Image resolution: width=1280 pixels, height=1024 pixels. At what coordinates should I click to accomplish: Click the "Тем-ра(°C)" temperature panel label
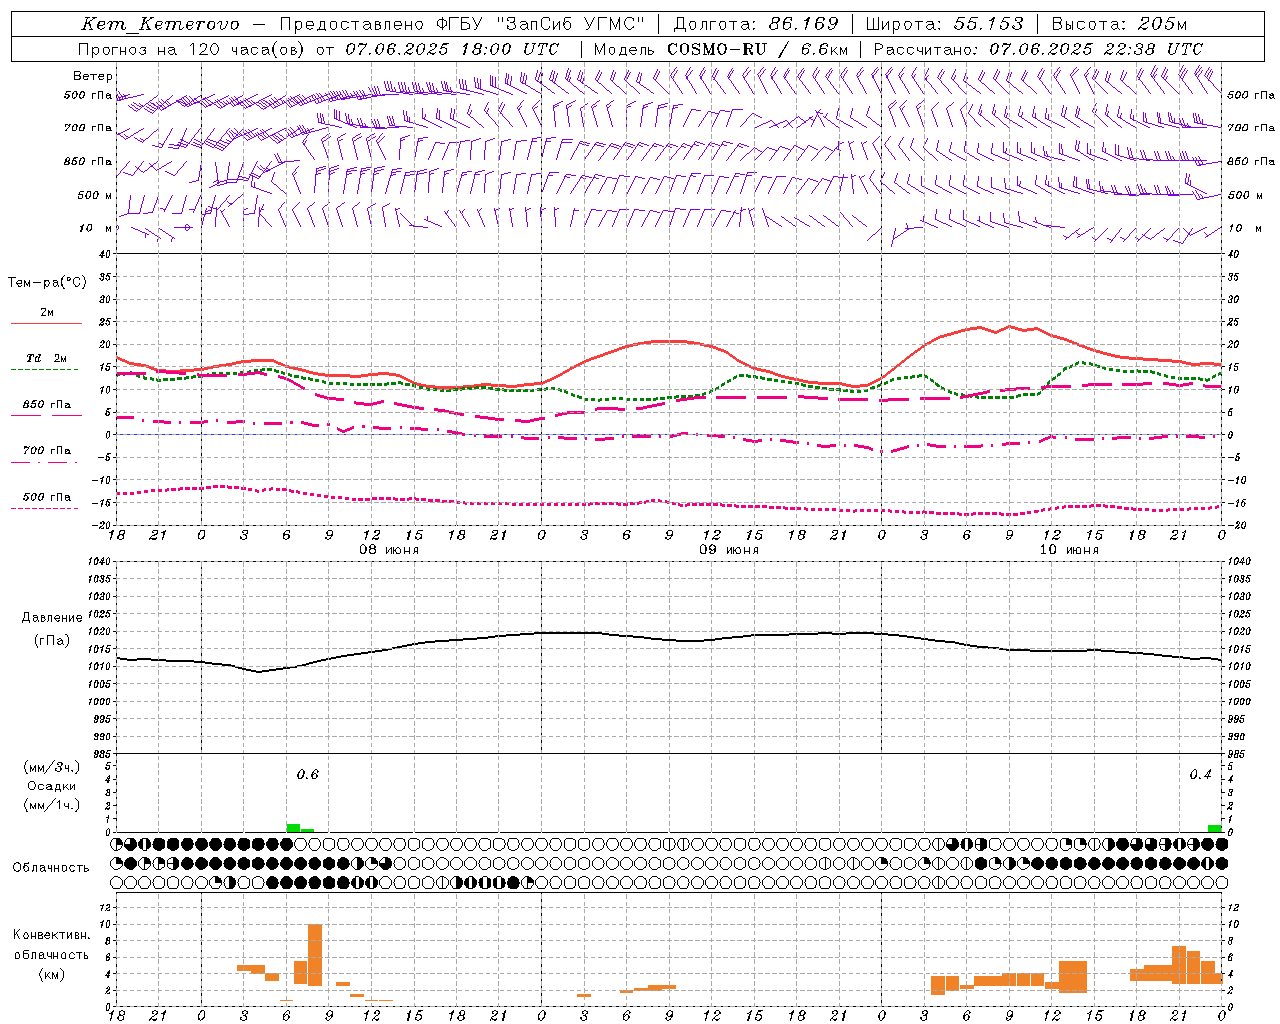tap(47, 283)
